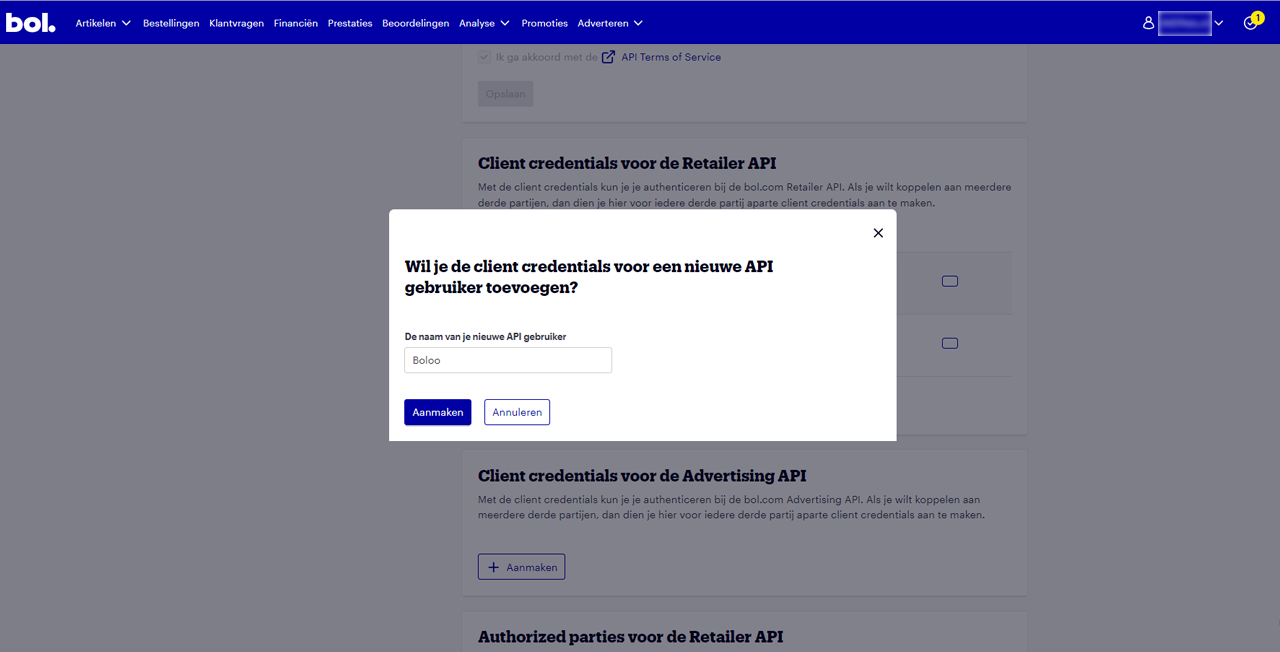Close the dialog with the X icon
This screenshot has width=1280, height=652.
click(x=878, y=233)
